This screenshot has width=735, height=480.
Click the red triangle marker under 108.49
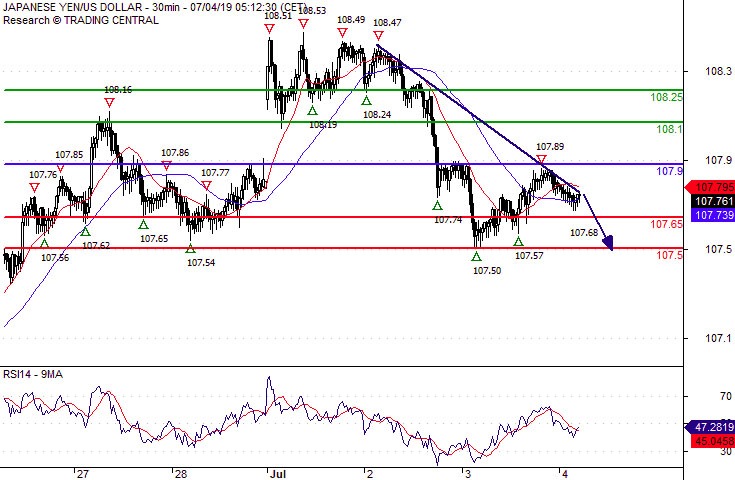point(343,32)
